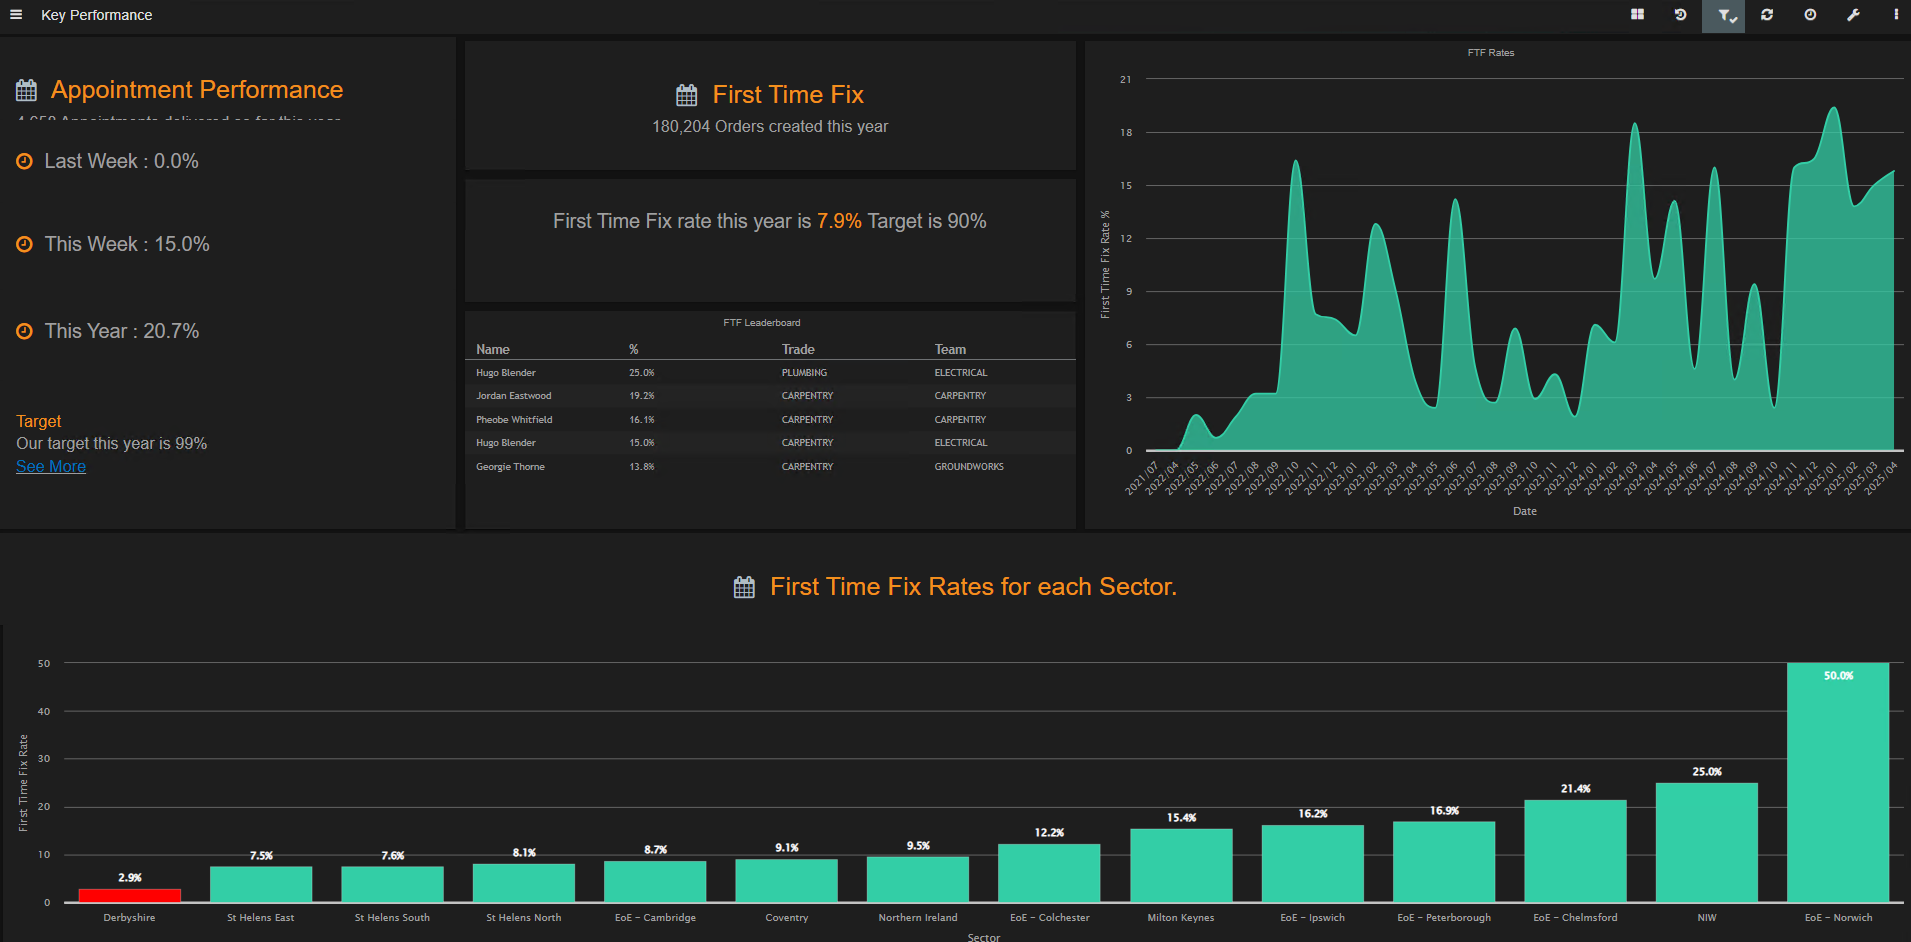Click the calendar icon beside Appointment Performance

pos(27,91)
